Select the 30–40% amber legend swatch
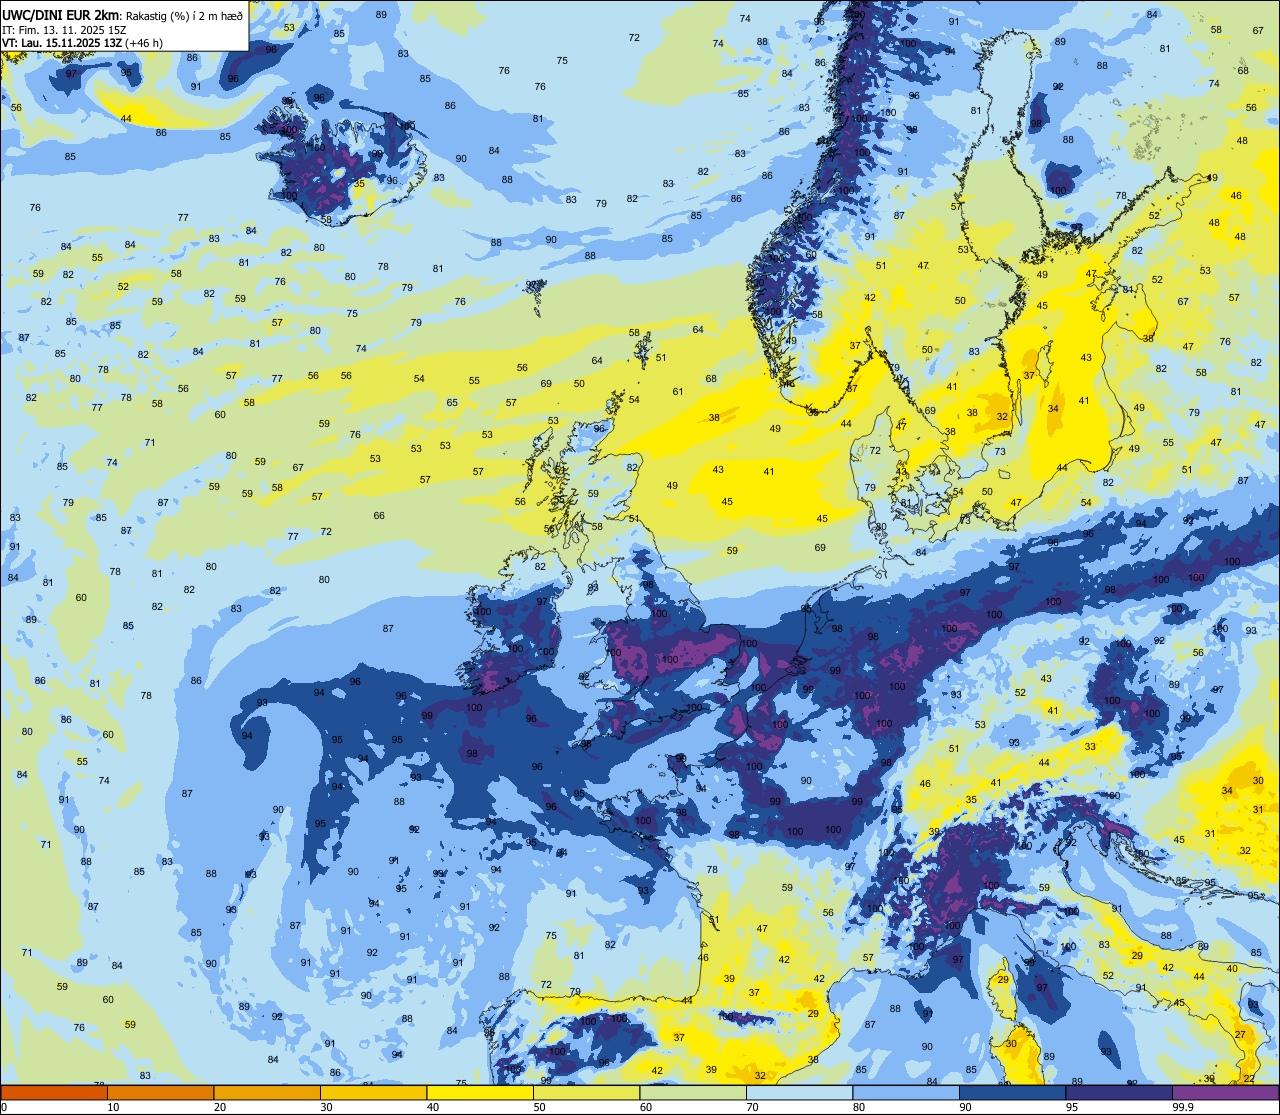 [x=373, y=1093]
